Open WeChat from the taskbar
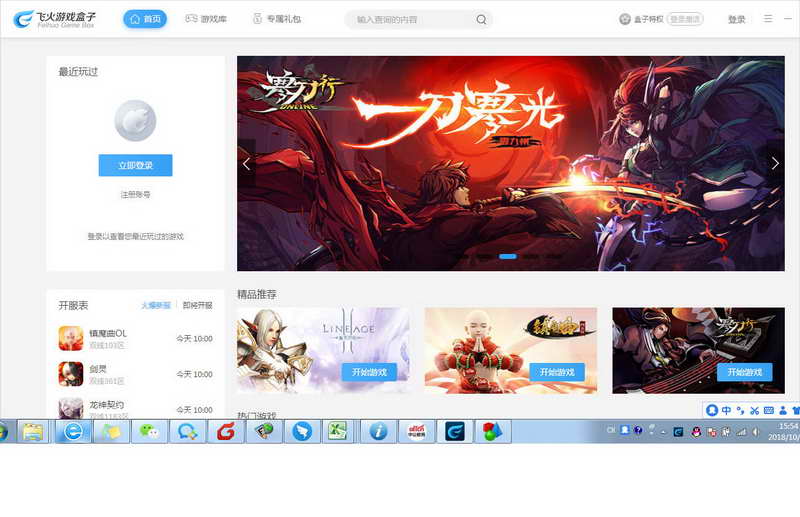 click(x=149, y=432)
